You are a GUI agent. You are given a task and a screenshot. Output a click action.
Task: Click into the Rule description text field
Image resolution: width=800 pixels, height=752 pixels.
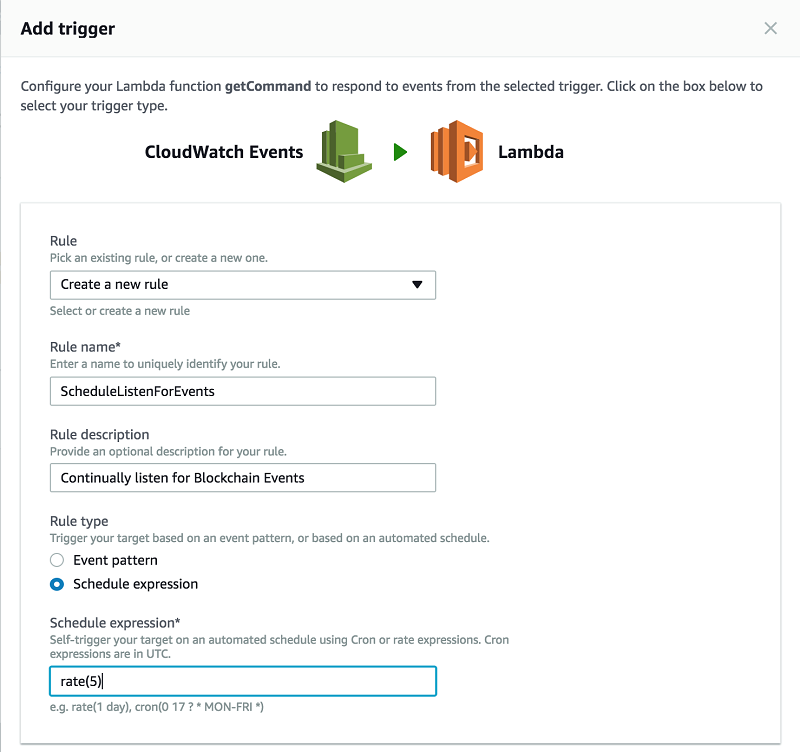click(243, 478)
